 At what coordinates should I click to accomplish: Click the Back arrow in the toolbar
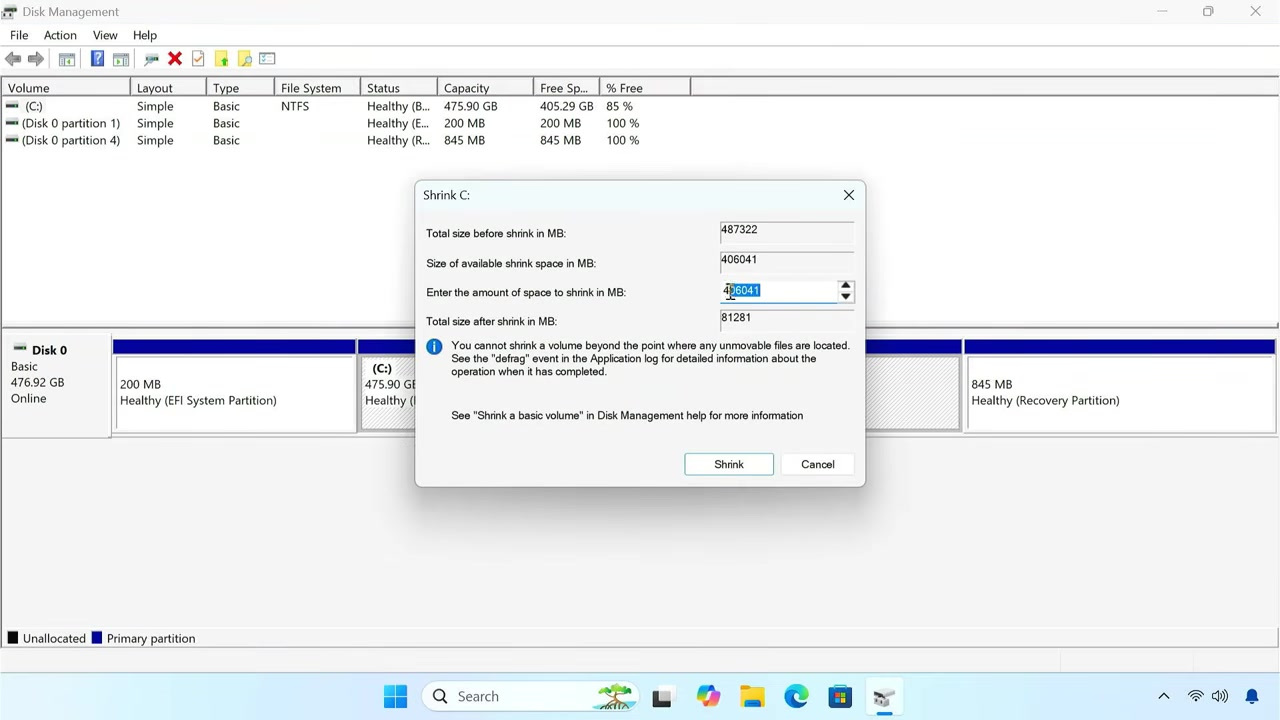(x=13, y=59)
